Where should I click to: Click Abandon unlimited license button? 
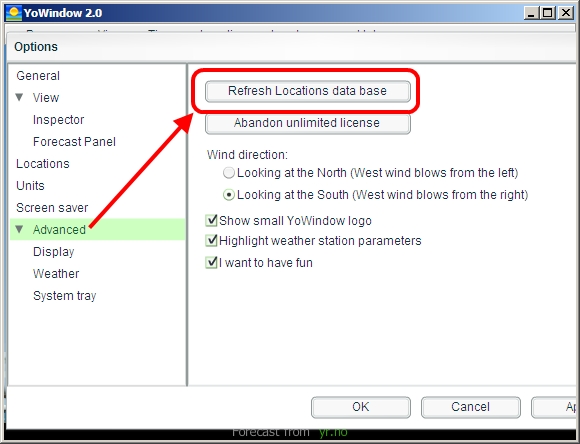307,123
